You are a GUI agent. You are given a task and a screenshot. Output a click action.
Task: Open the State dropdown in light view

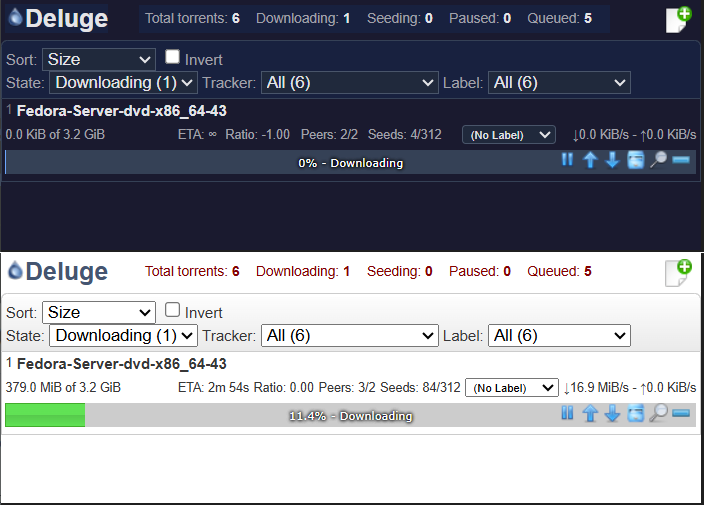tap(123, 336)
